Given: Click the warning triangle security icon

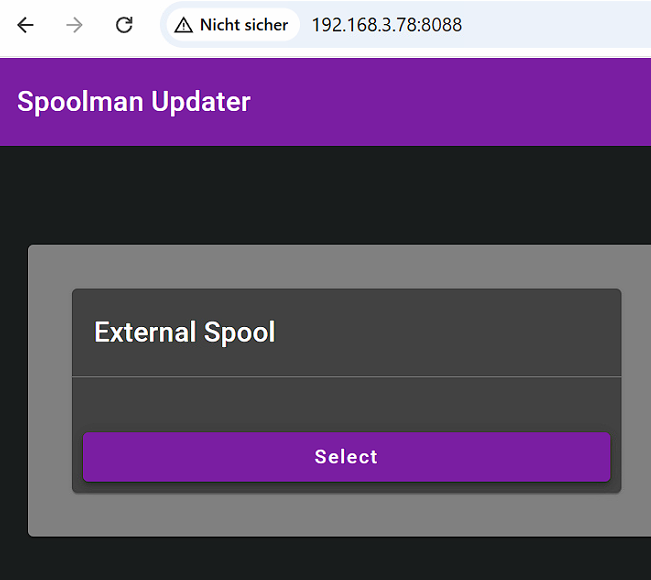Looking at the screenshot, I should click(183, 25).
